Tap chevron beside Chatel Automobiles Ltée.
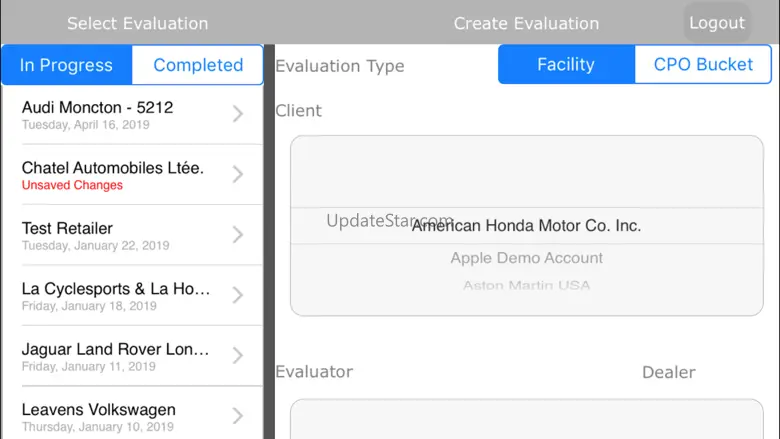The height and width of the screenshot is (439, 780). (238, 175)
